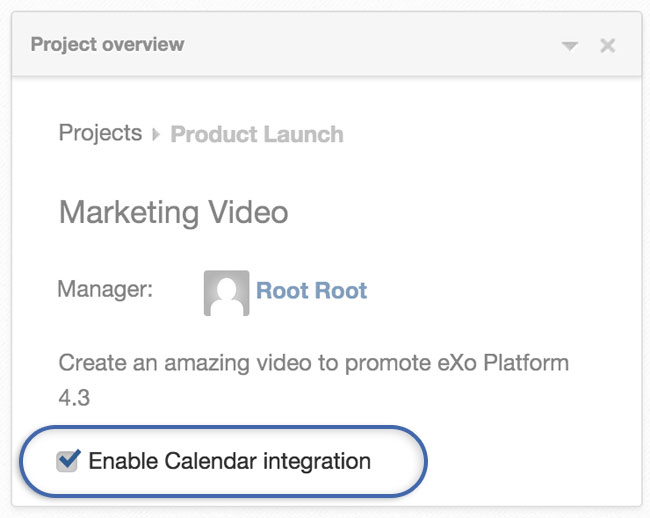650x518 pixels.
Task: Return to the Projects list
Action: tap(100, 133)
